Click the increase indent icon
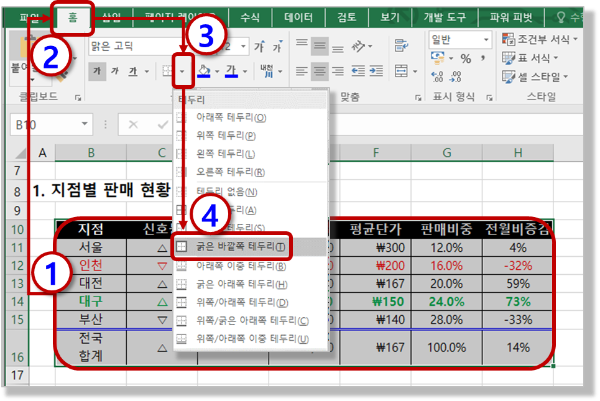 coord(376,71)
